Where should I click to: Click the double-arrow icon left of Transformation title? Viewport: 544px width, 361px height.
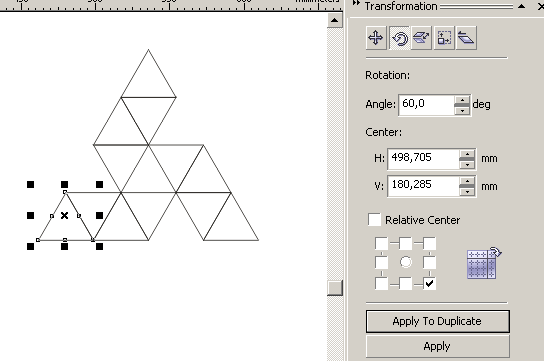tap(356, 3)
